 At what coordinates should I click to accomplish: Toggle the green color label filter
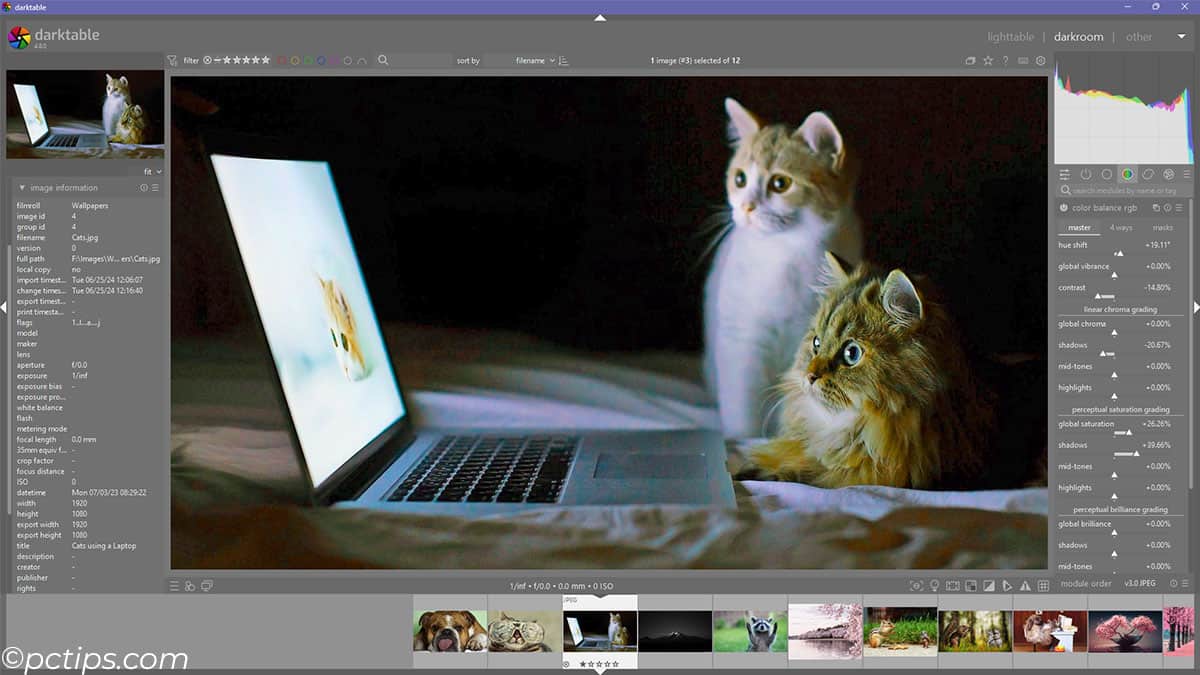308,60
